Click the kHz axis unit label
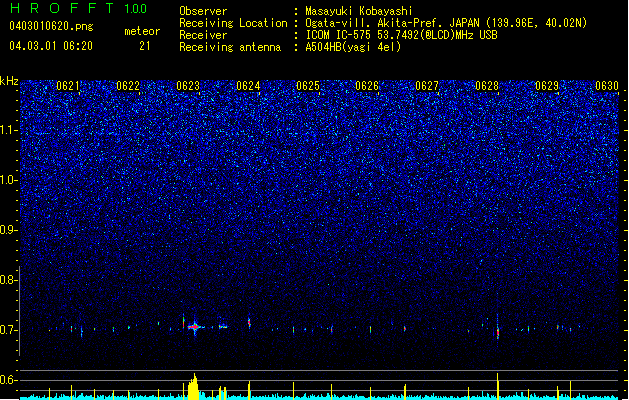Viewport: 629px width, 400px height. 9,81
